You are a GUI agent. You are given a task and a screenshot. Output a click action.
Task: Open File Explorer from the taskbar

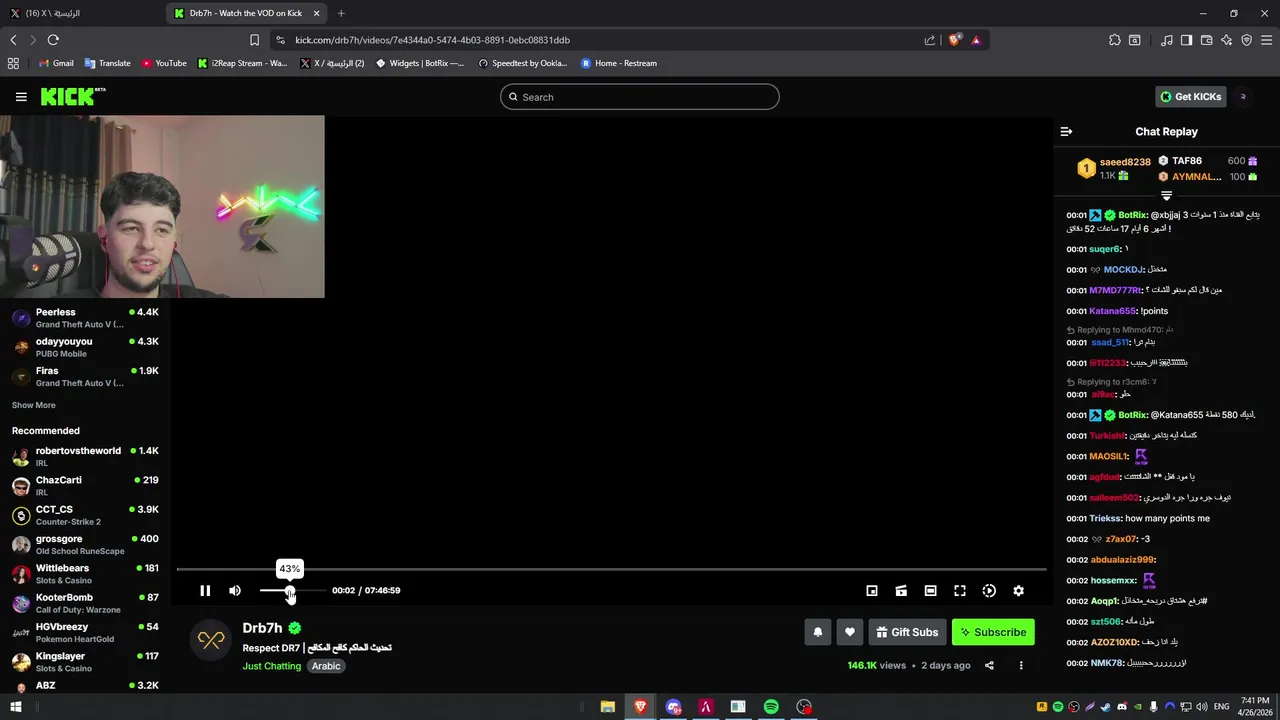tap(607, 707)
